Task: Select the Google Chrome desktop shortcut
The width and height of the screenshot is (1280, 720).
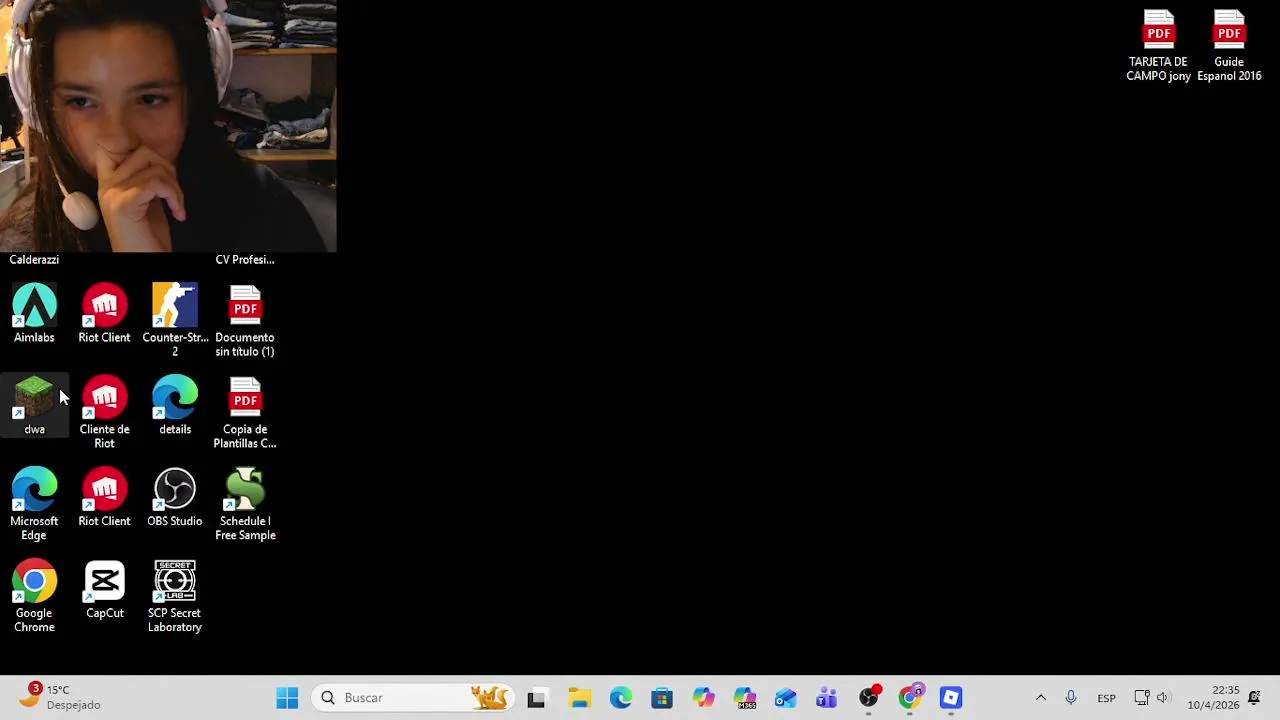Action: [x=34, y=596]
